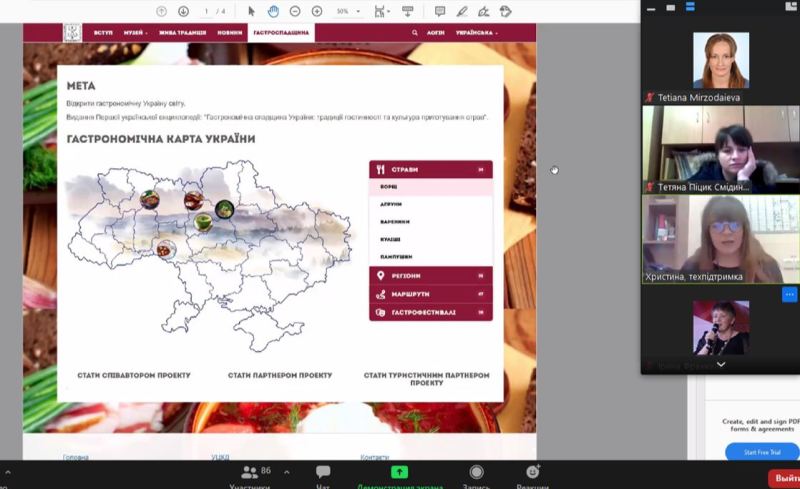Screen dimensions: 800x489
Task: Click the red Выйти leave button
Action: pyautogui.click(x=784, y=478)
